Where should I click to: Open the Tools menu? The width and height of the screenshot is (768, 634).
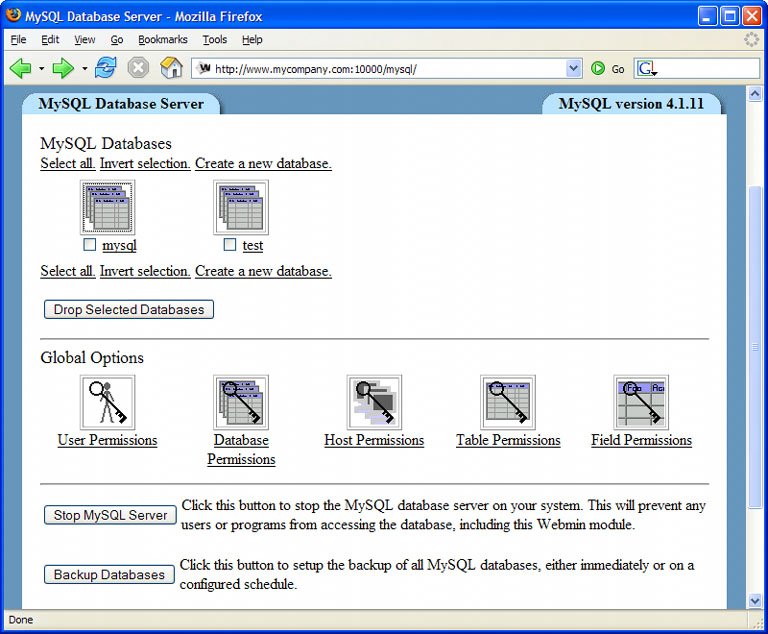[x=214, y=40]
